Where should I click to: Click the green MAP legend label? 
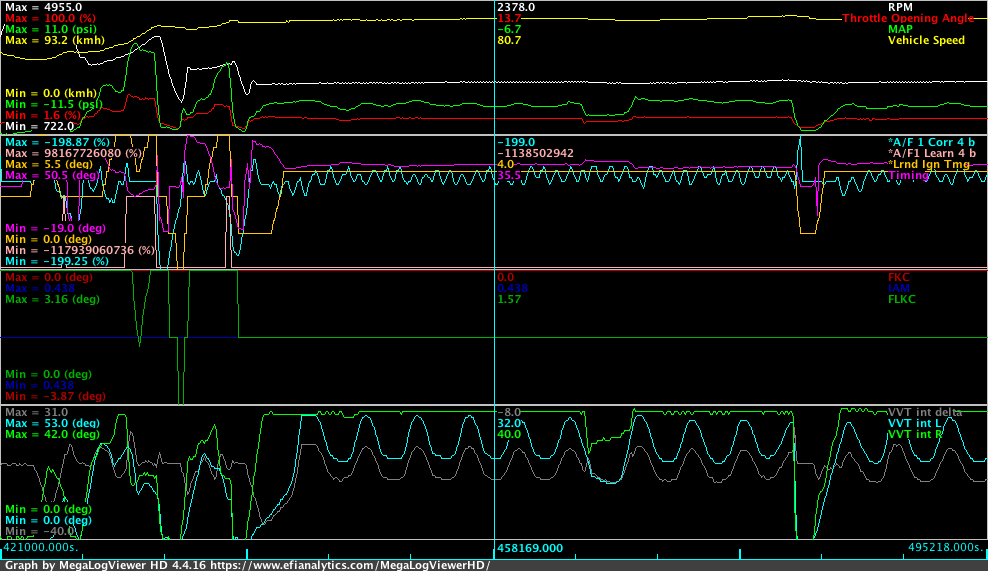pyautogui.click(x=900, y=29)
